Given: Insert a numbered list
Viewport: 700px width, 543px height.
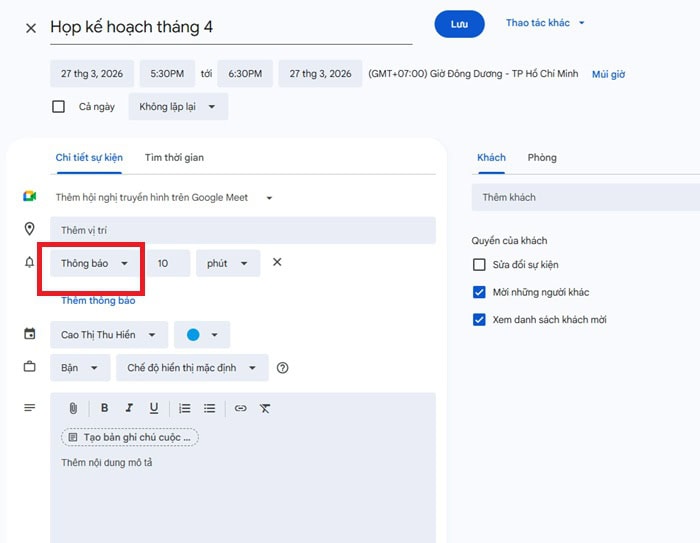Looking at the screenshot, I should (x=185, y=408).
